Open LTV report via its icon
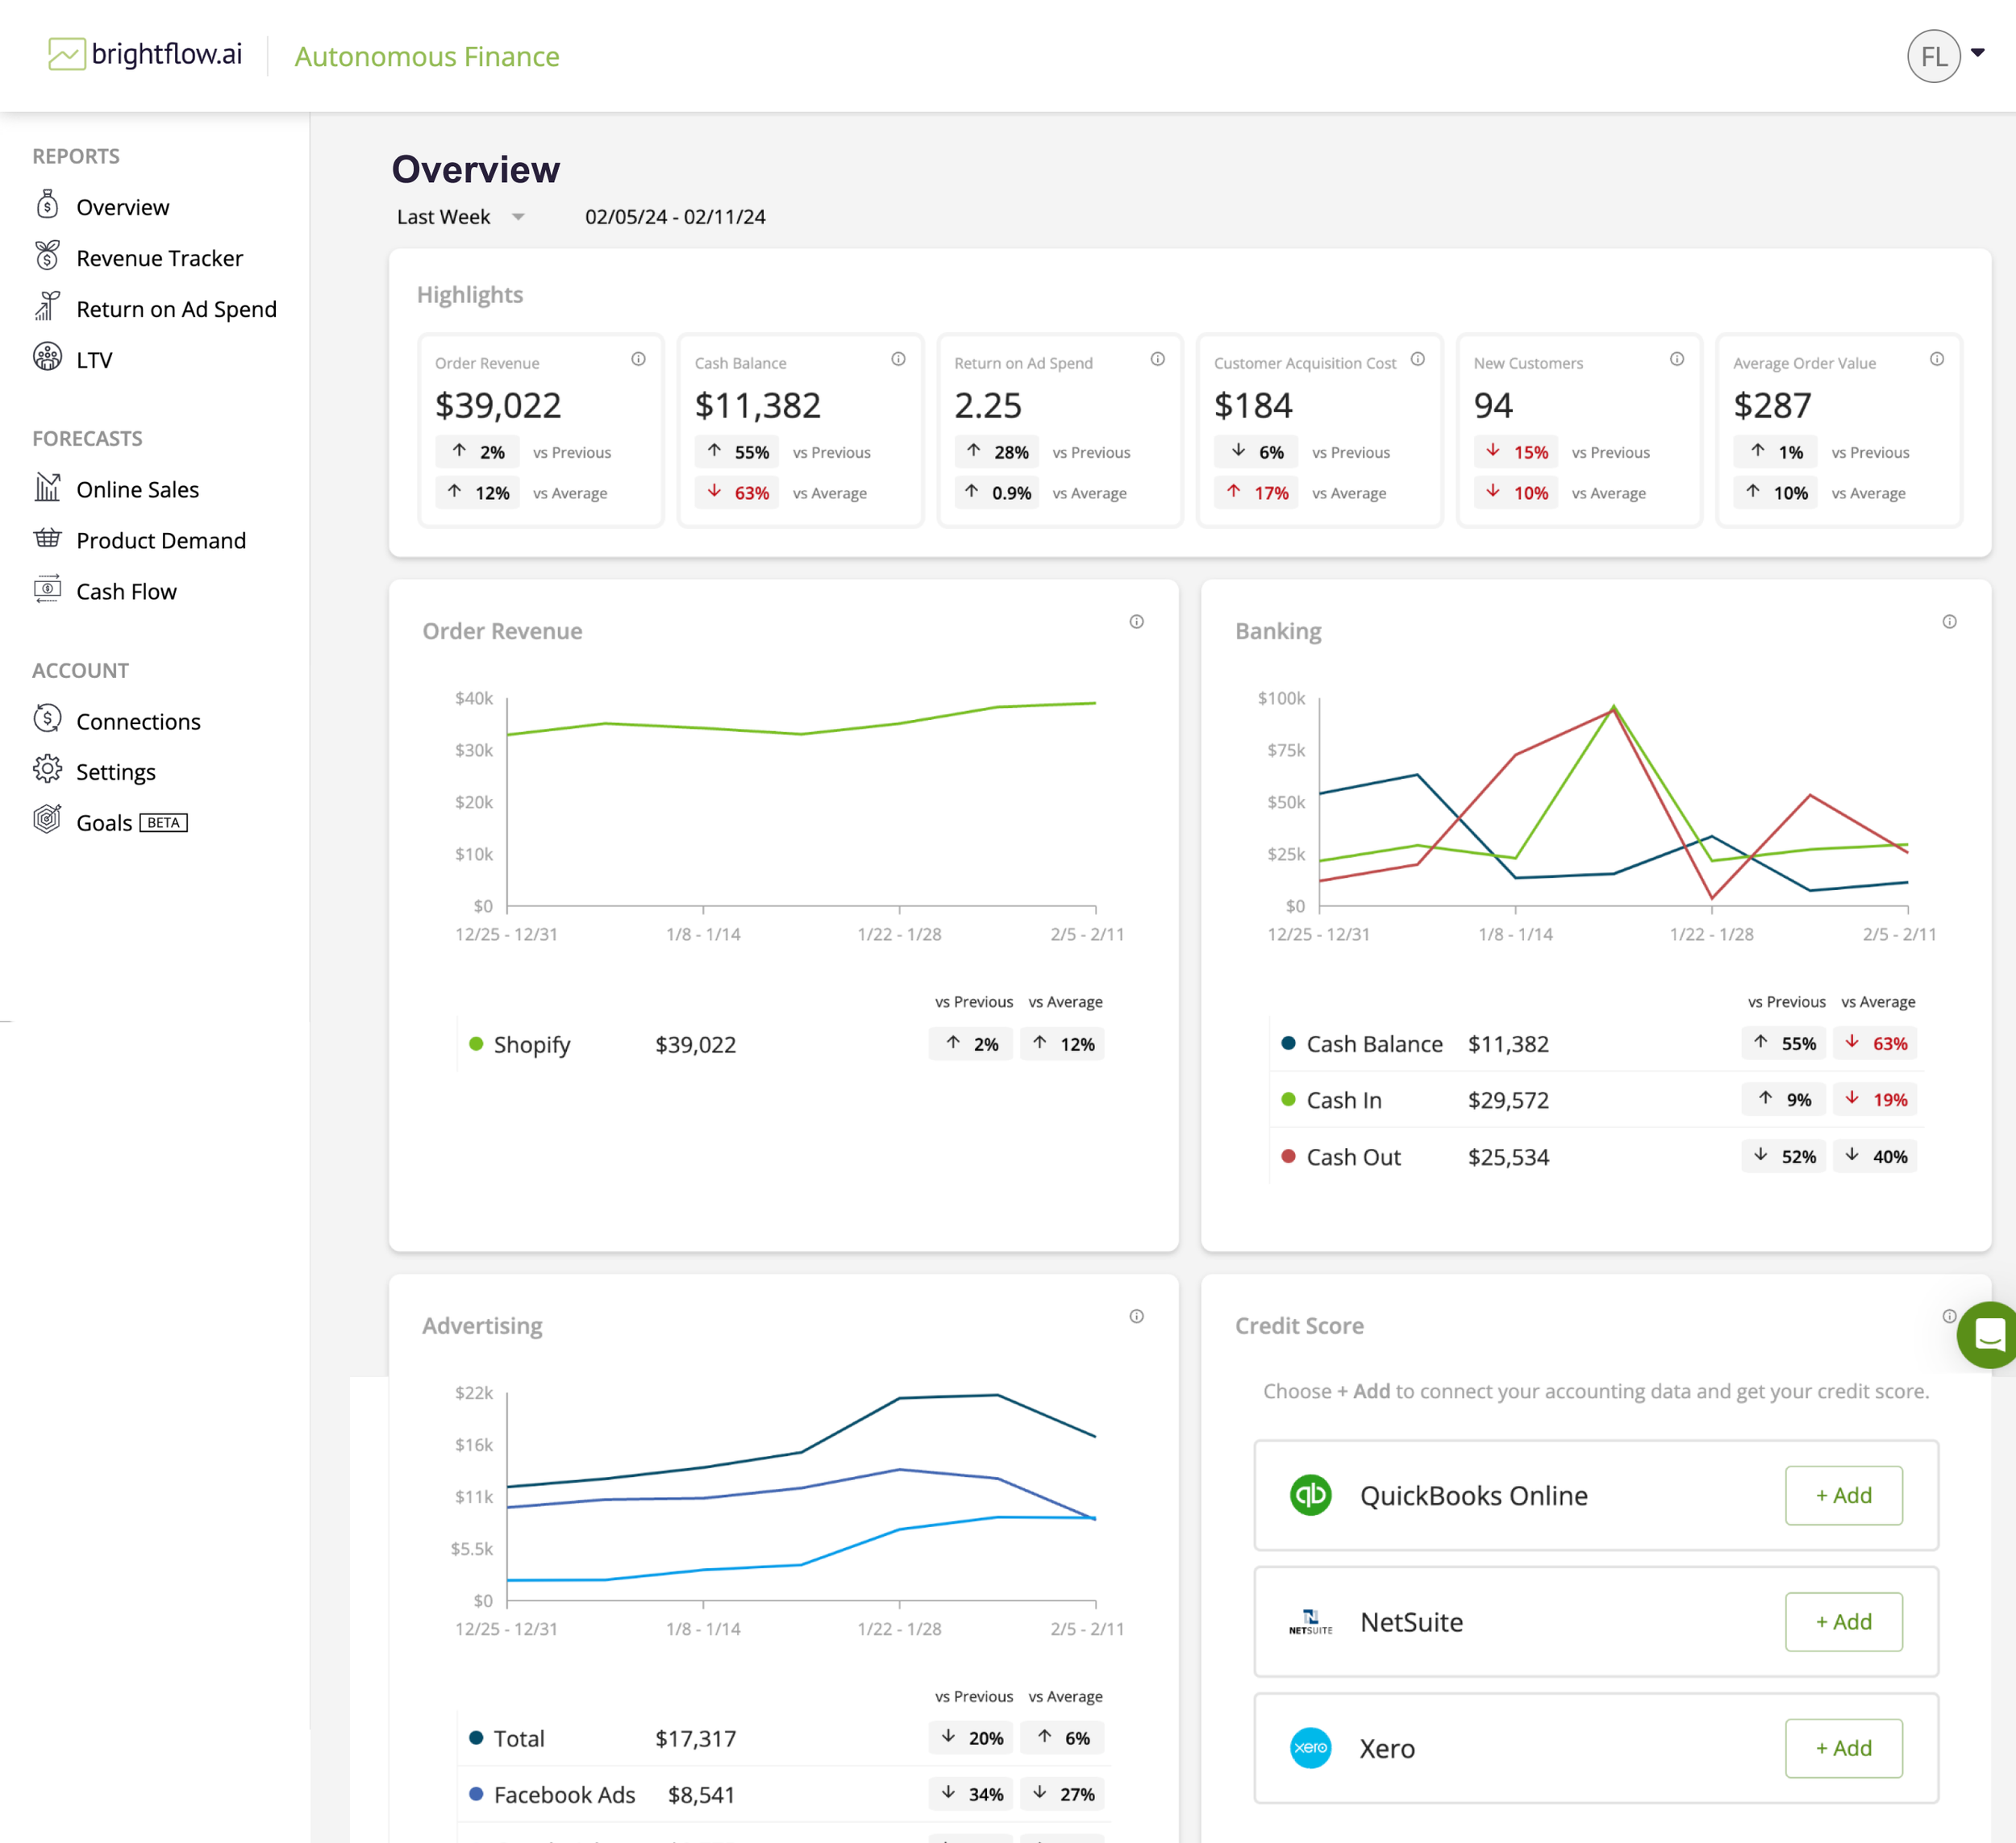Image resolution: width=2016 pixels, height=1843 pixels. [47, 358]
